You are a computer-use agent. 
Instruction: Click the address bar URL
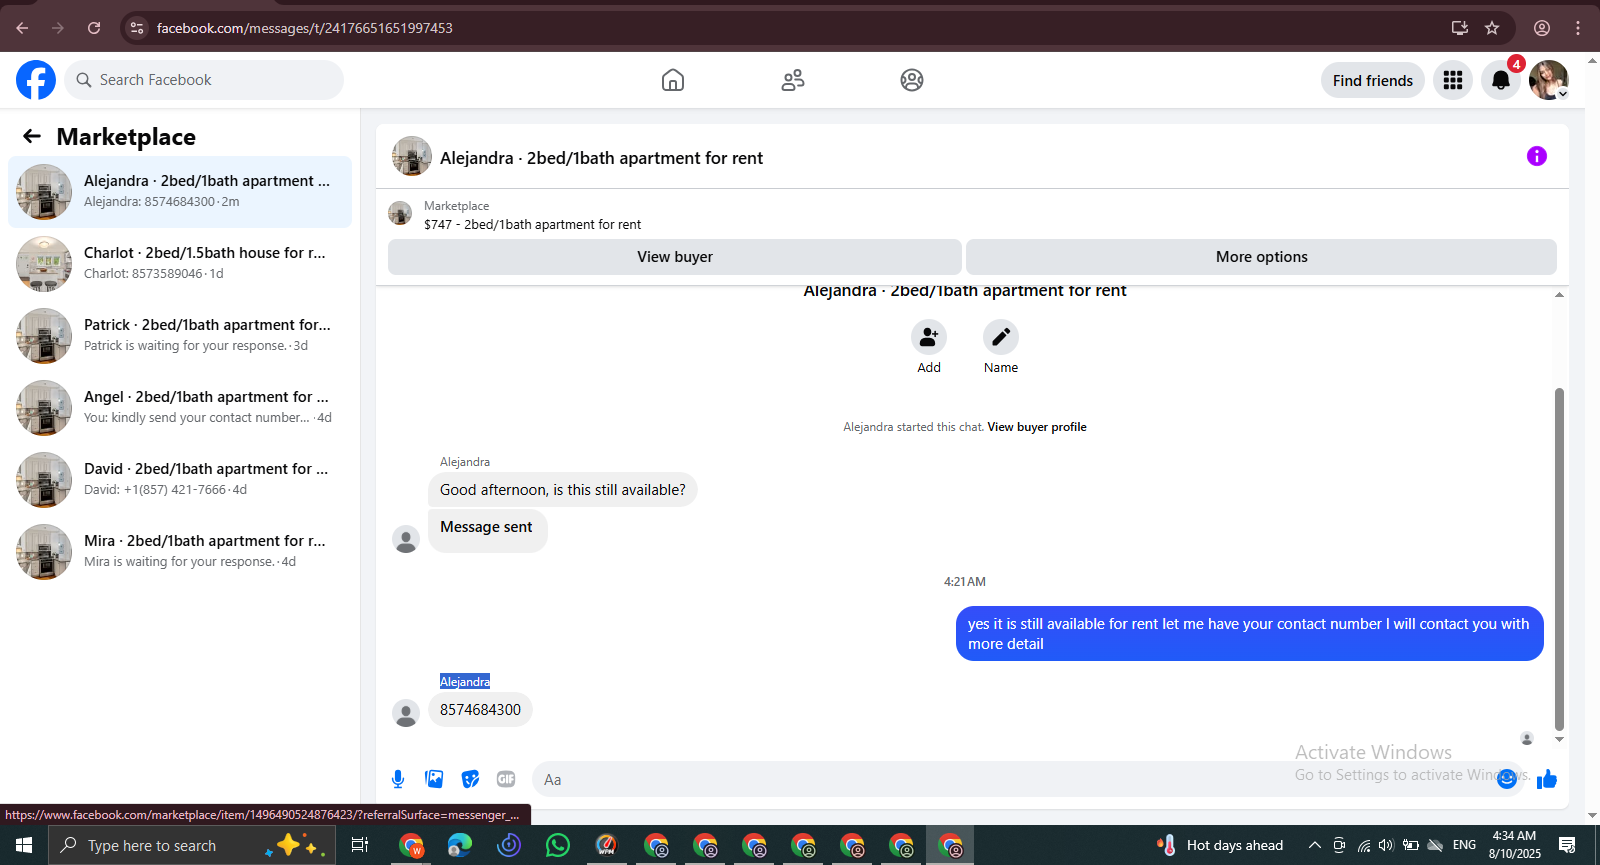point(305,28)
